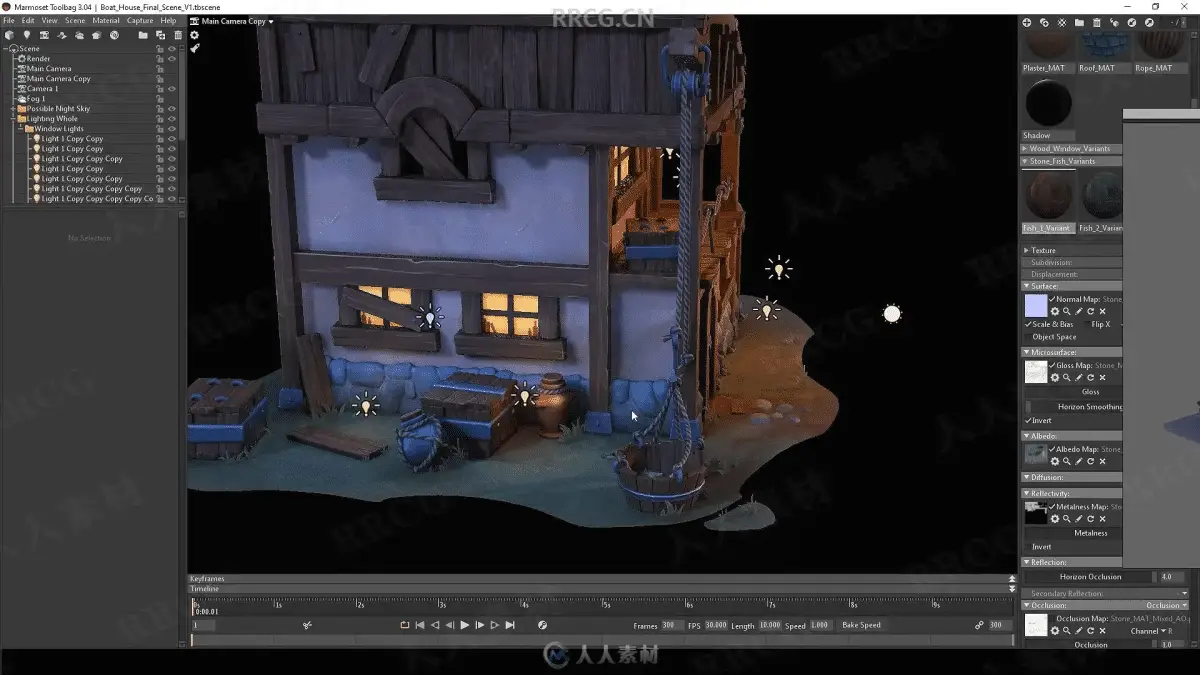
Task: Delete the selected material trash icon
Action: [1097, 22]
